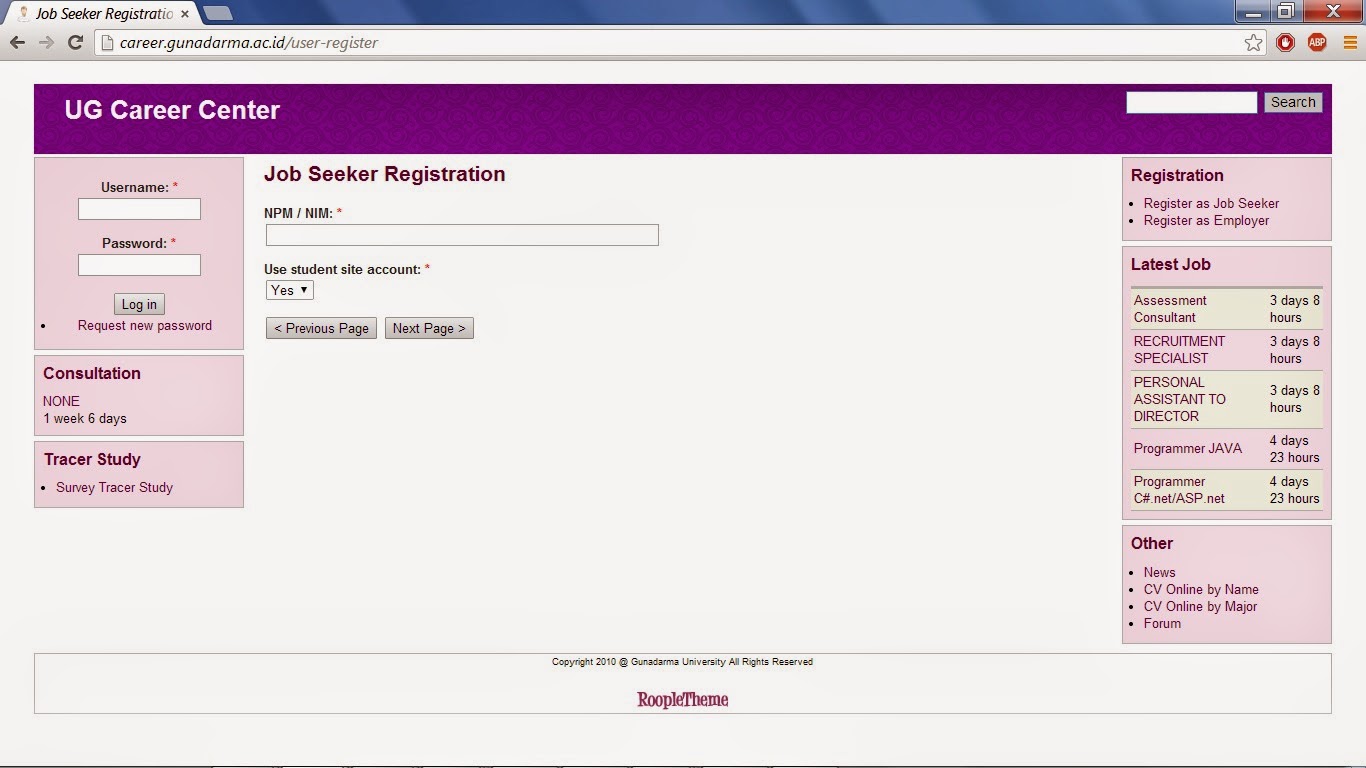Click the Latest Job heading
Image resolution: width=1366 pixels, height=768 pixels.
point(1171,265)
